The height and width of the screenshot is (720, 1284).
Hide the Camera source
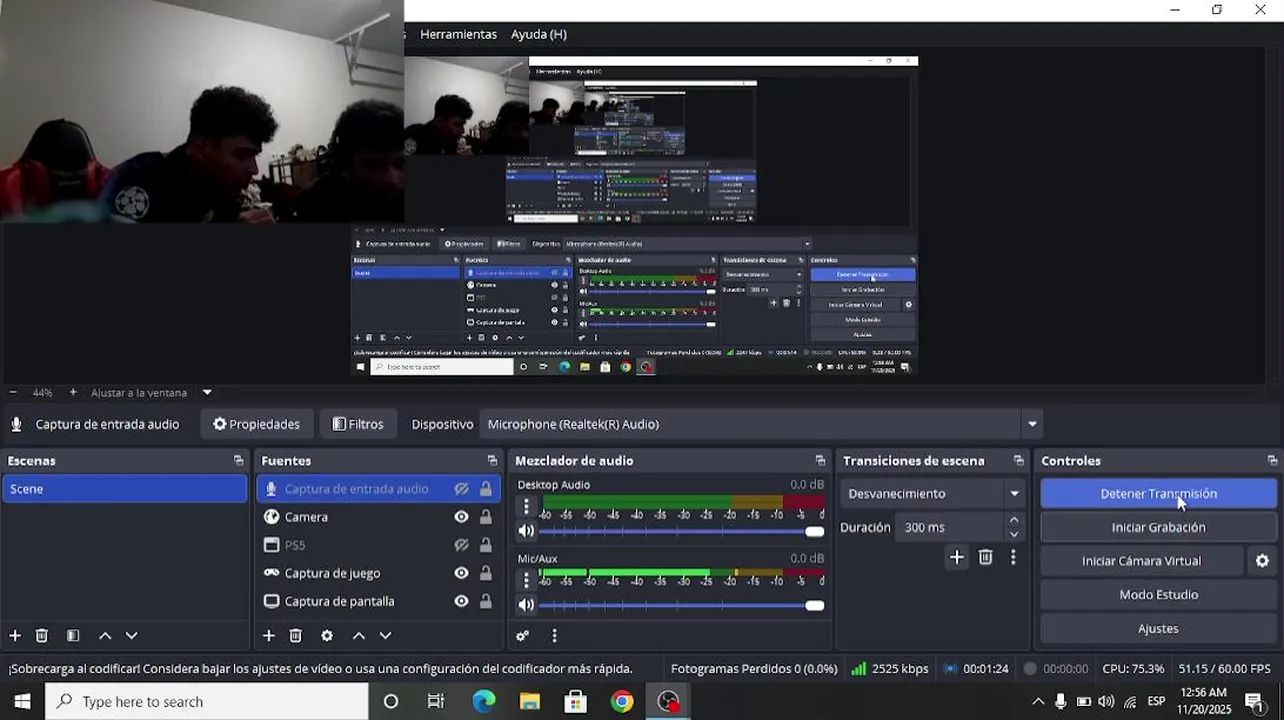click(461, 517)
